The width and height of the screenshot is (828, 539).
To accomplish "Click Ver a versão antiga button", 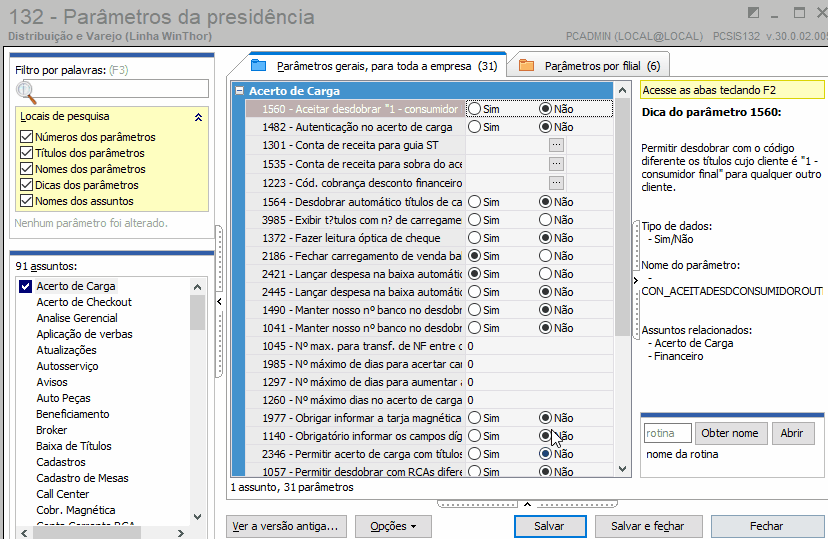I will (286, 526).
